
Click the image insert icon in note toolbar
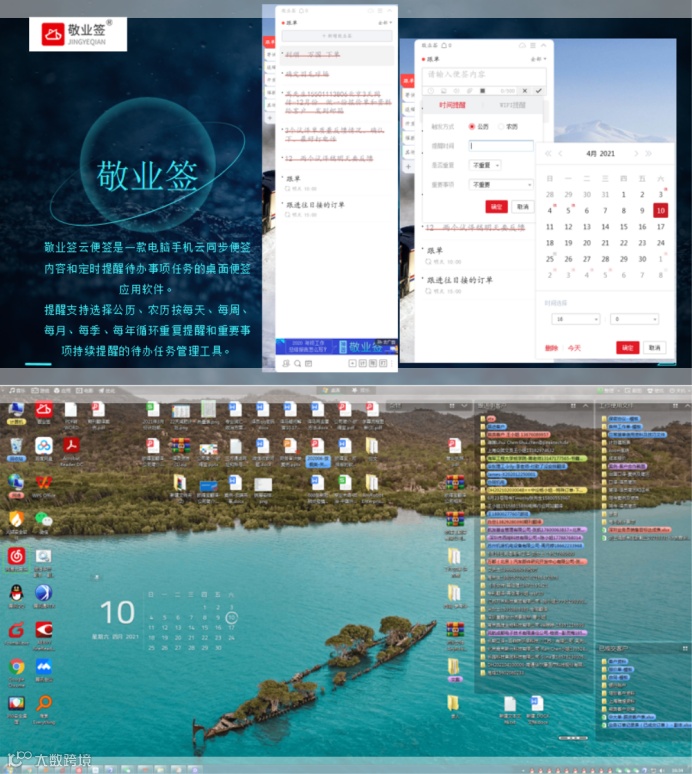click(x=444, y=91)
